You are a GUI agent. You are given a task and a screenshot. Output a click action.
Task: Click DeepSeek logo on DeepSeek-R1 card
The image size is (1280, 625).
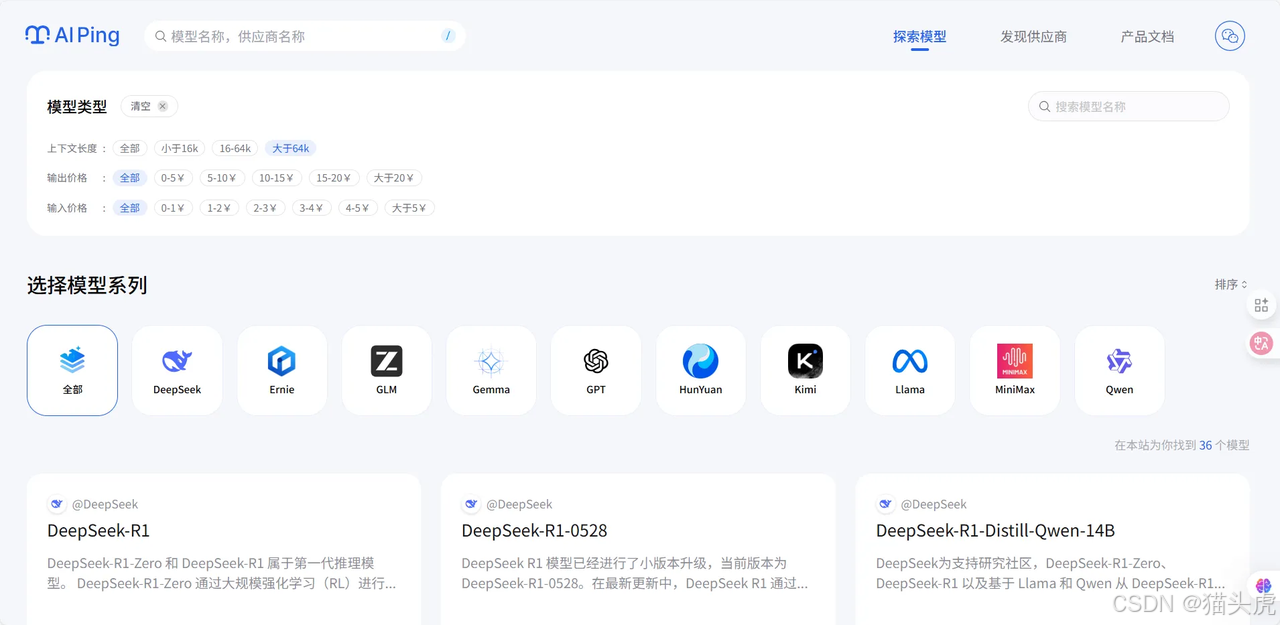point(56,504)
